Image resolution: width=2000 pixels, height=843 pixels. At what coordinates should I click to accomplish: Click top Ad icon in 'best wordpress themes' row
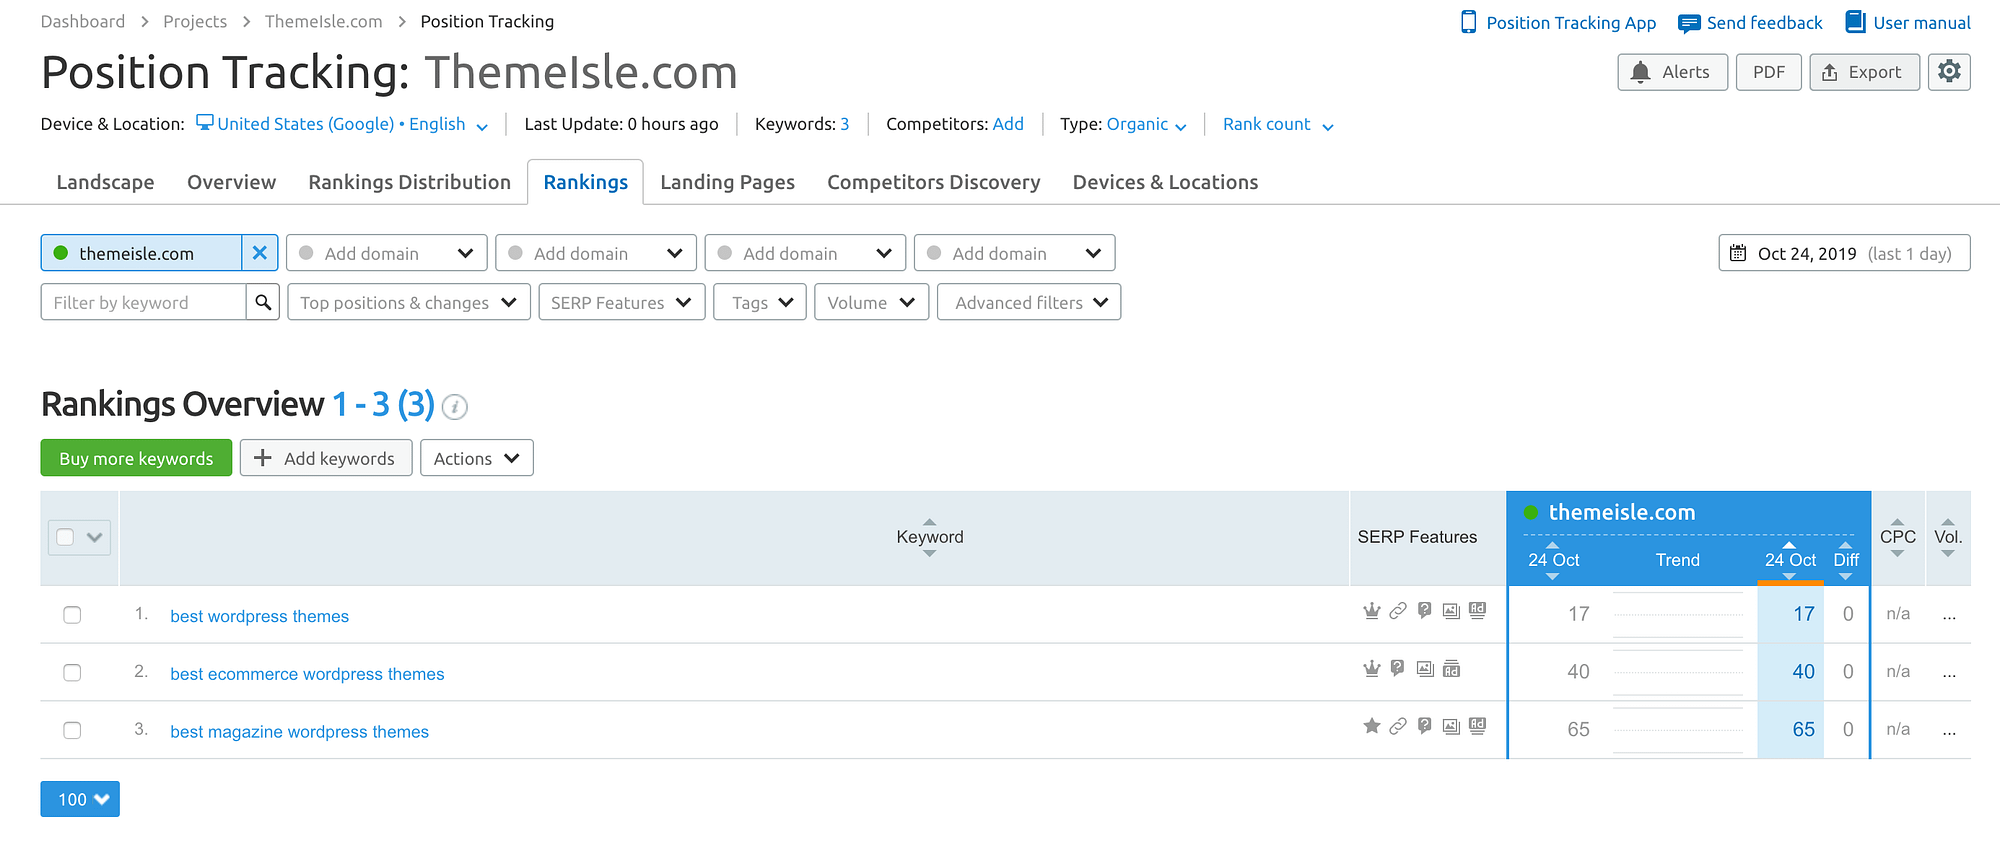click(1477, 610)
